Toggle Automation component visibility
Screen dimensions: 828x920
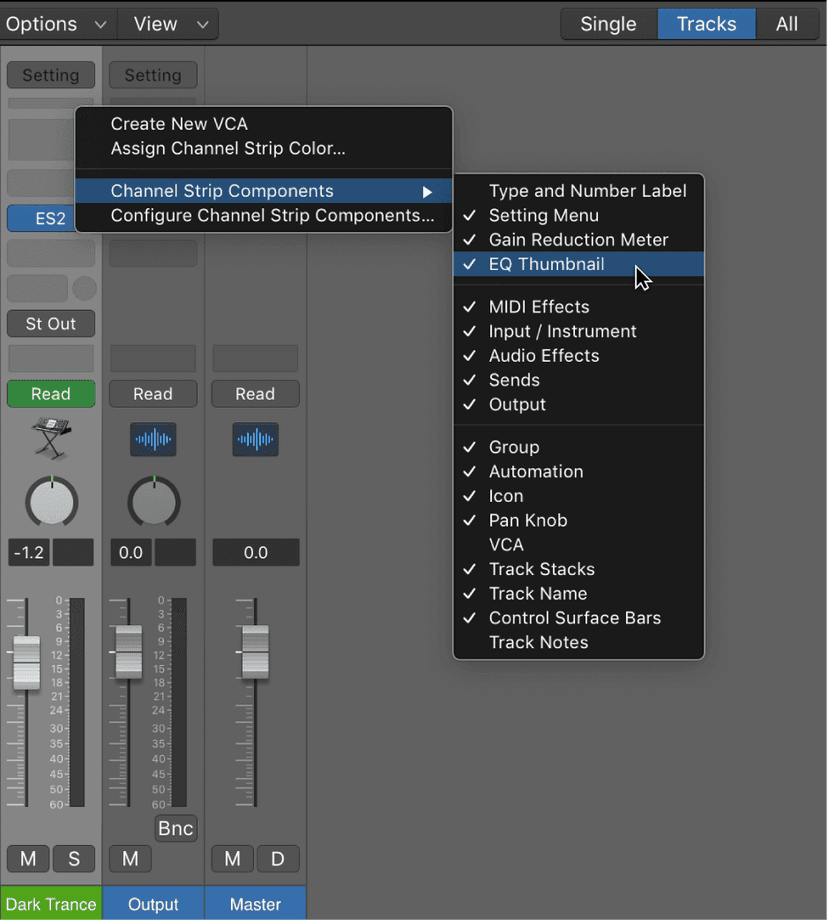[579, 472]
